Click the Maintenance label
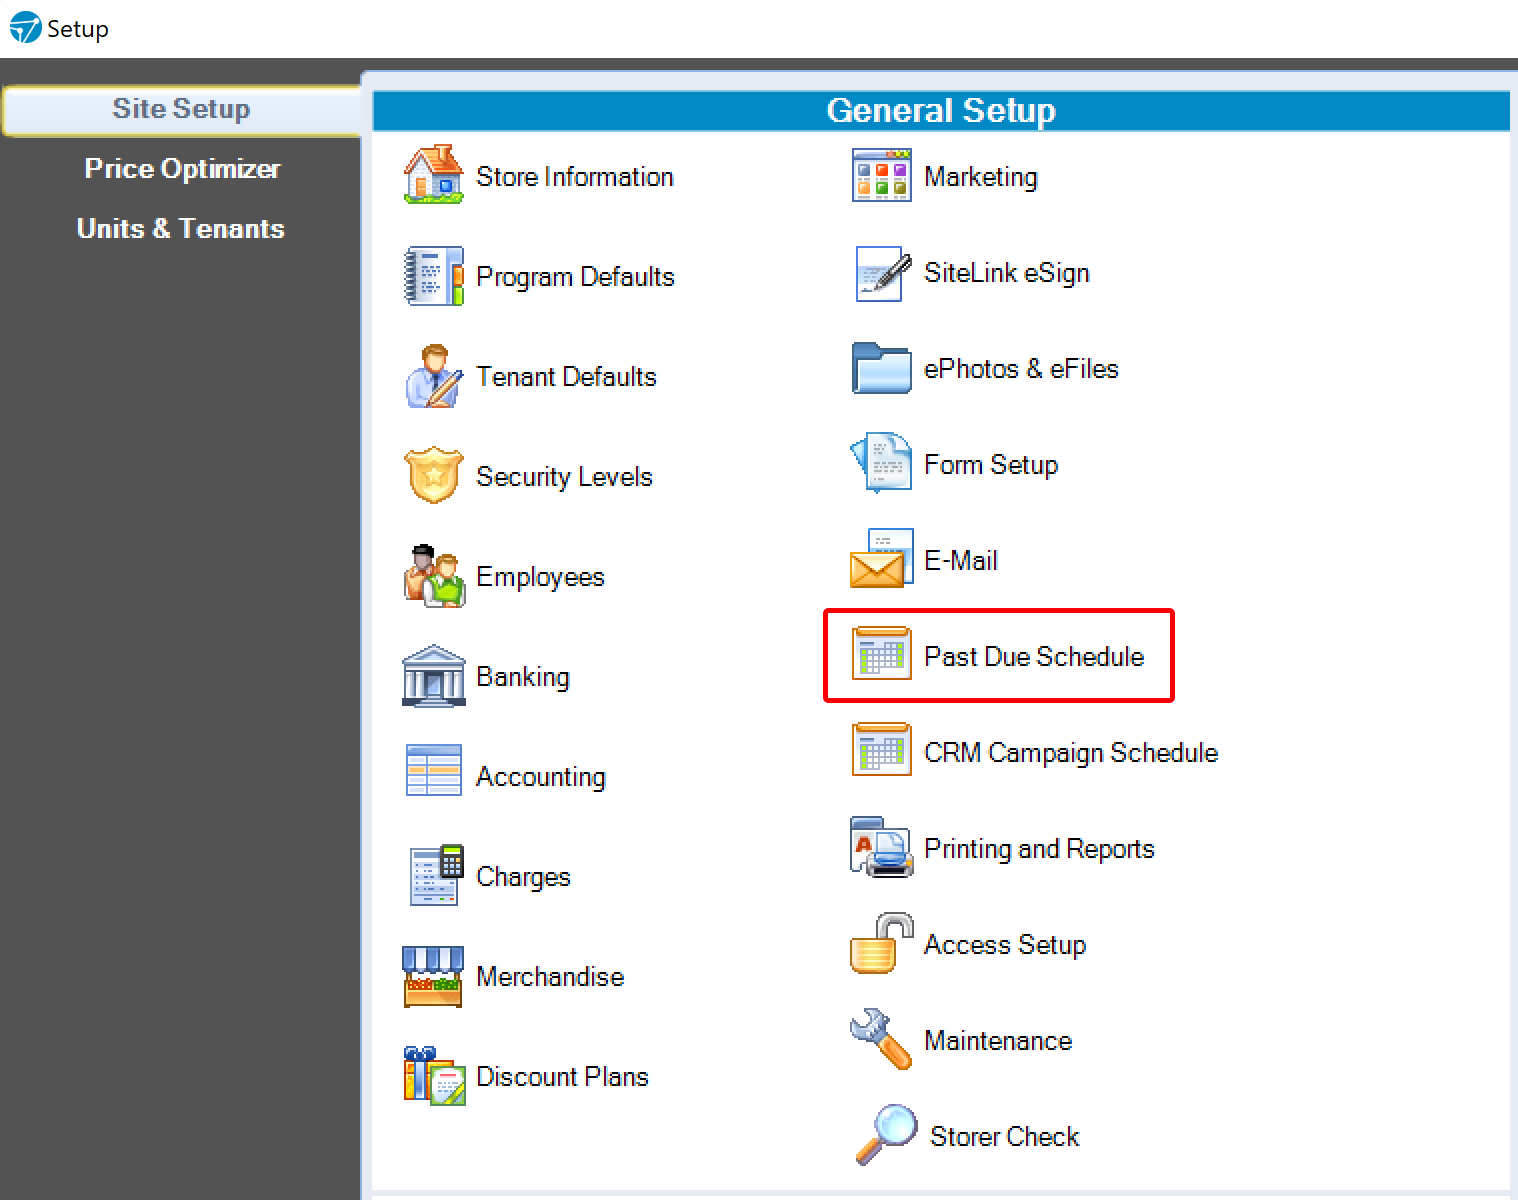Viewport: 1518px width, 1200px height. 998,1041
